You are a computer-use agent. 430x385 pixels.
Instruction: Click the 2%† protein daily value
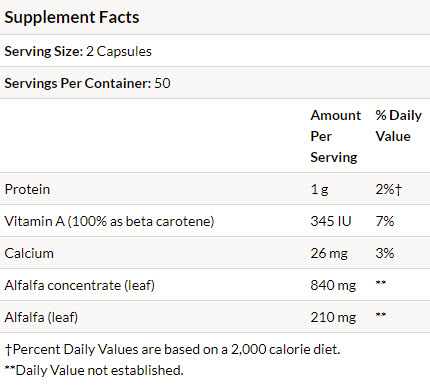coord(389,189)
